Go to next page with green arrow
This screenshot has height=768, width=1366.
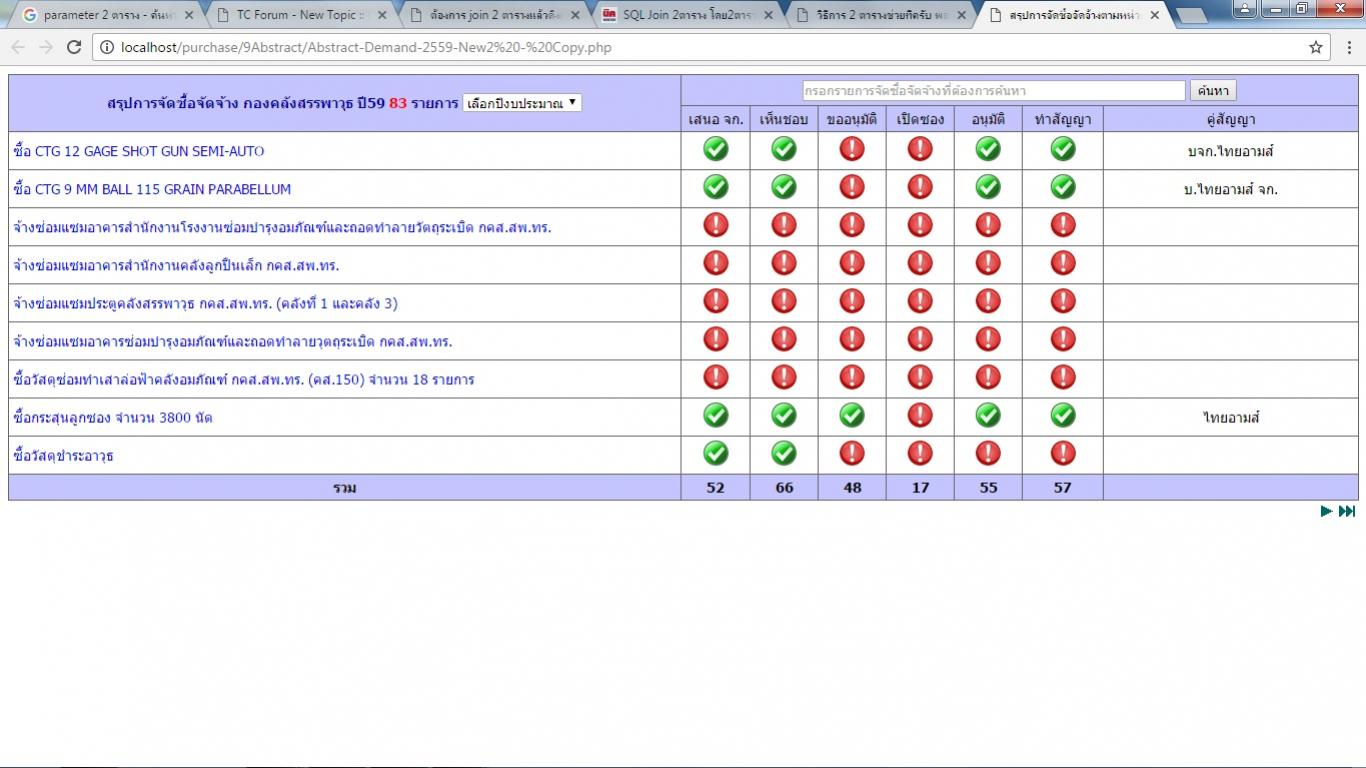coord(1326,511)
